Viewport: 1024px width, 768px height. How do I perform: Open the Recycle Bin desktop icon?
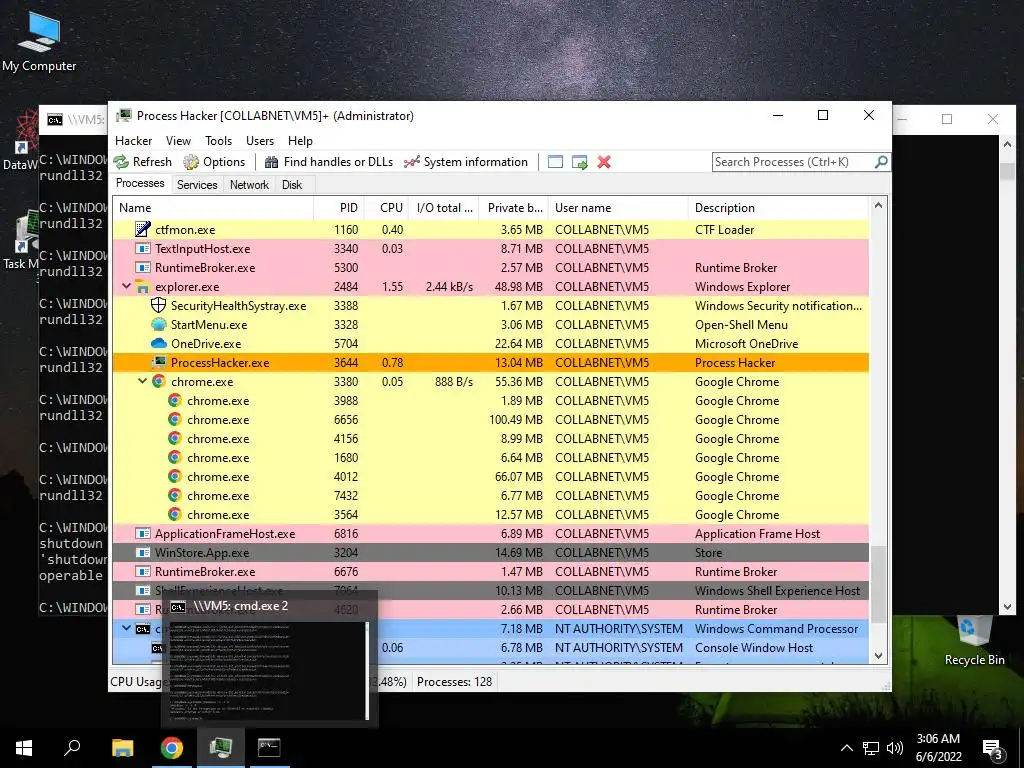tap(974, 641)
